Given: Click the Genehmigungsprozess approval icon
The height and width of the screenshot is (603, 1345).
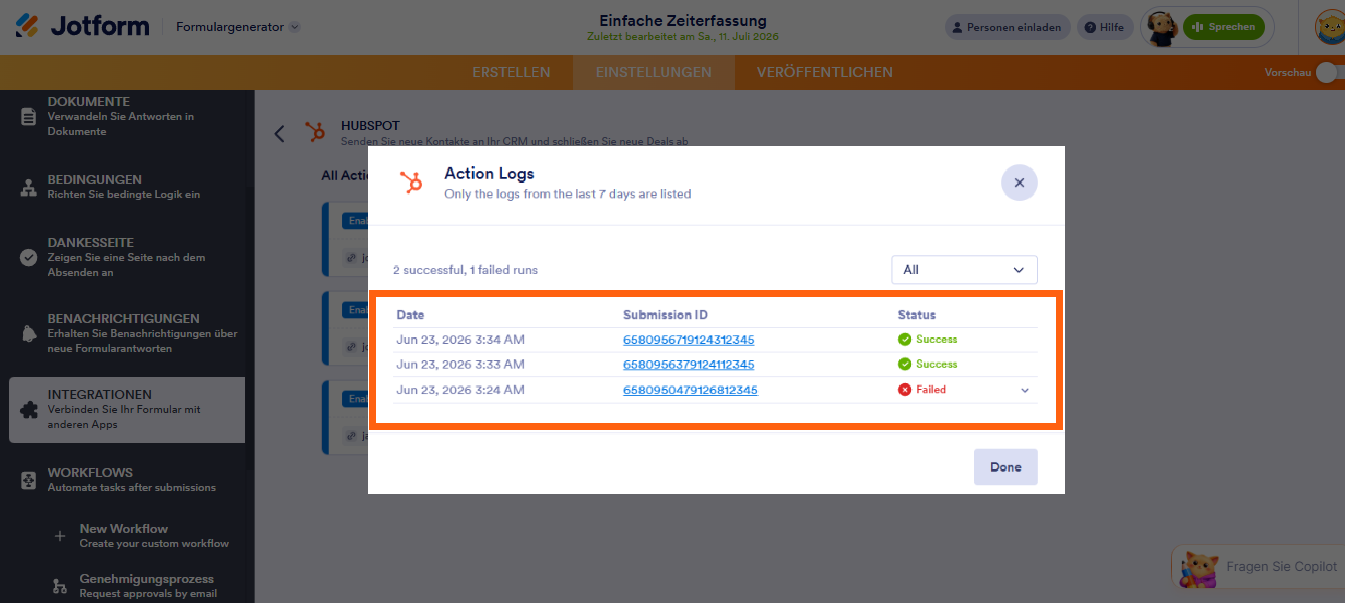Looking at the screenshot, I should pyautogui.click(x=58, y=585).
